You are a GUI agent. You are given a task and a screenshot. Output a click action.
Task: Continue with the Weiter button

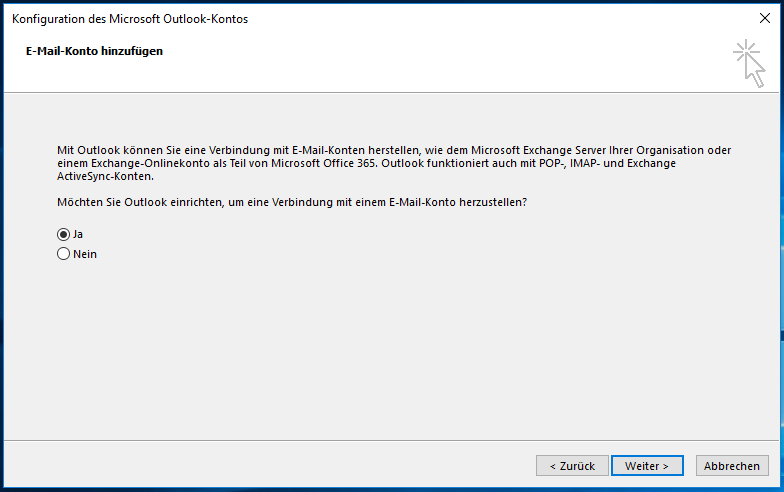(x=647, y=466)
